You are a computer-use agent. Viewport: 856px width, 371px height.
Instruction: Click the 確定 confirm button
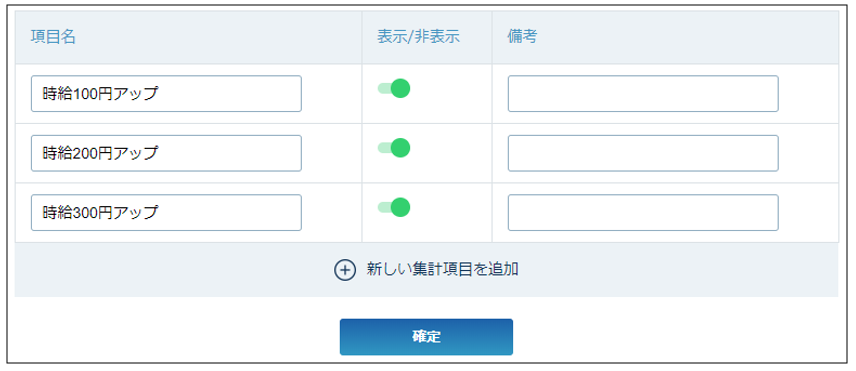click(426, 337)
